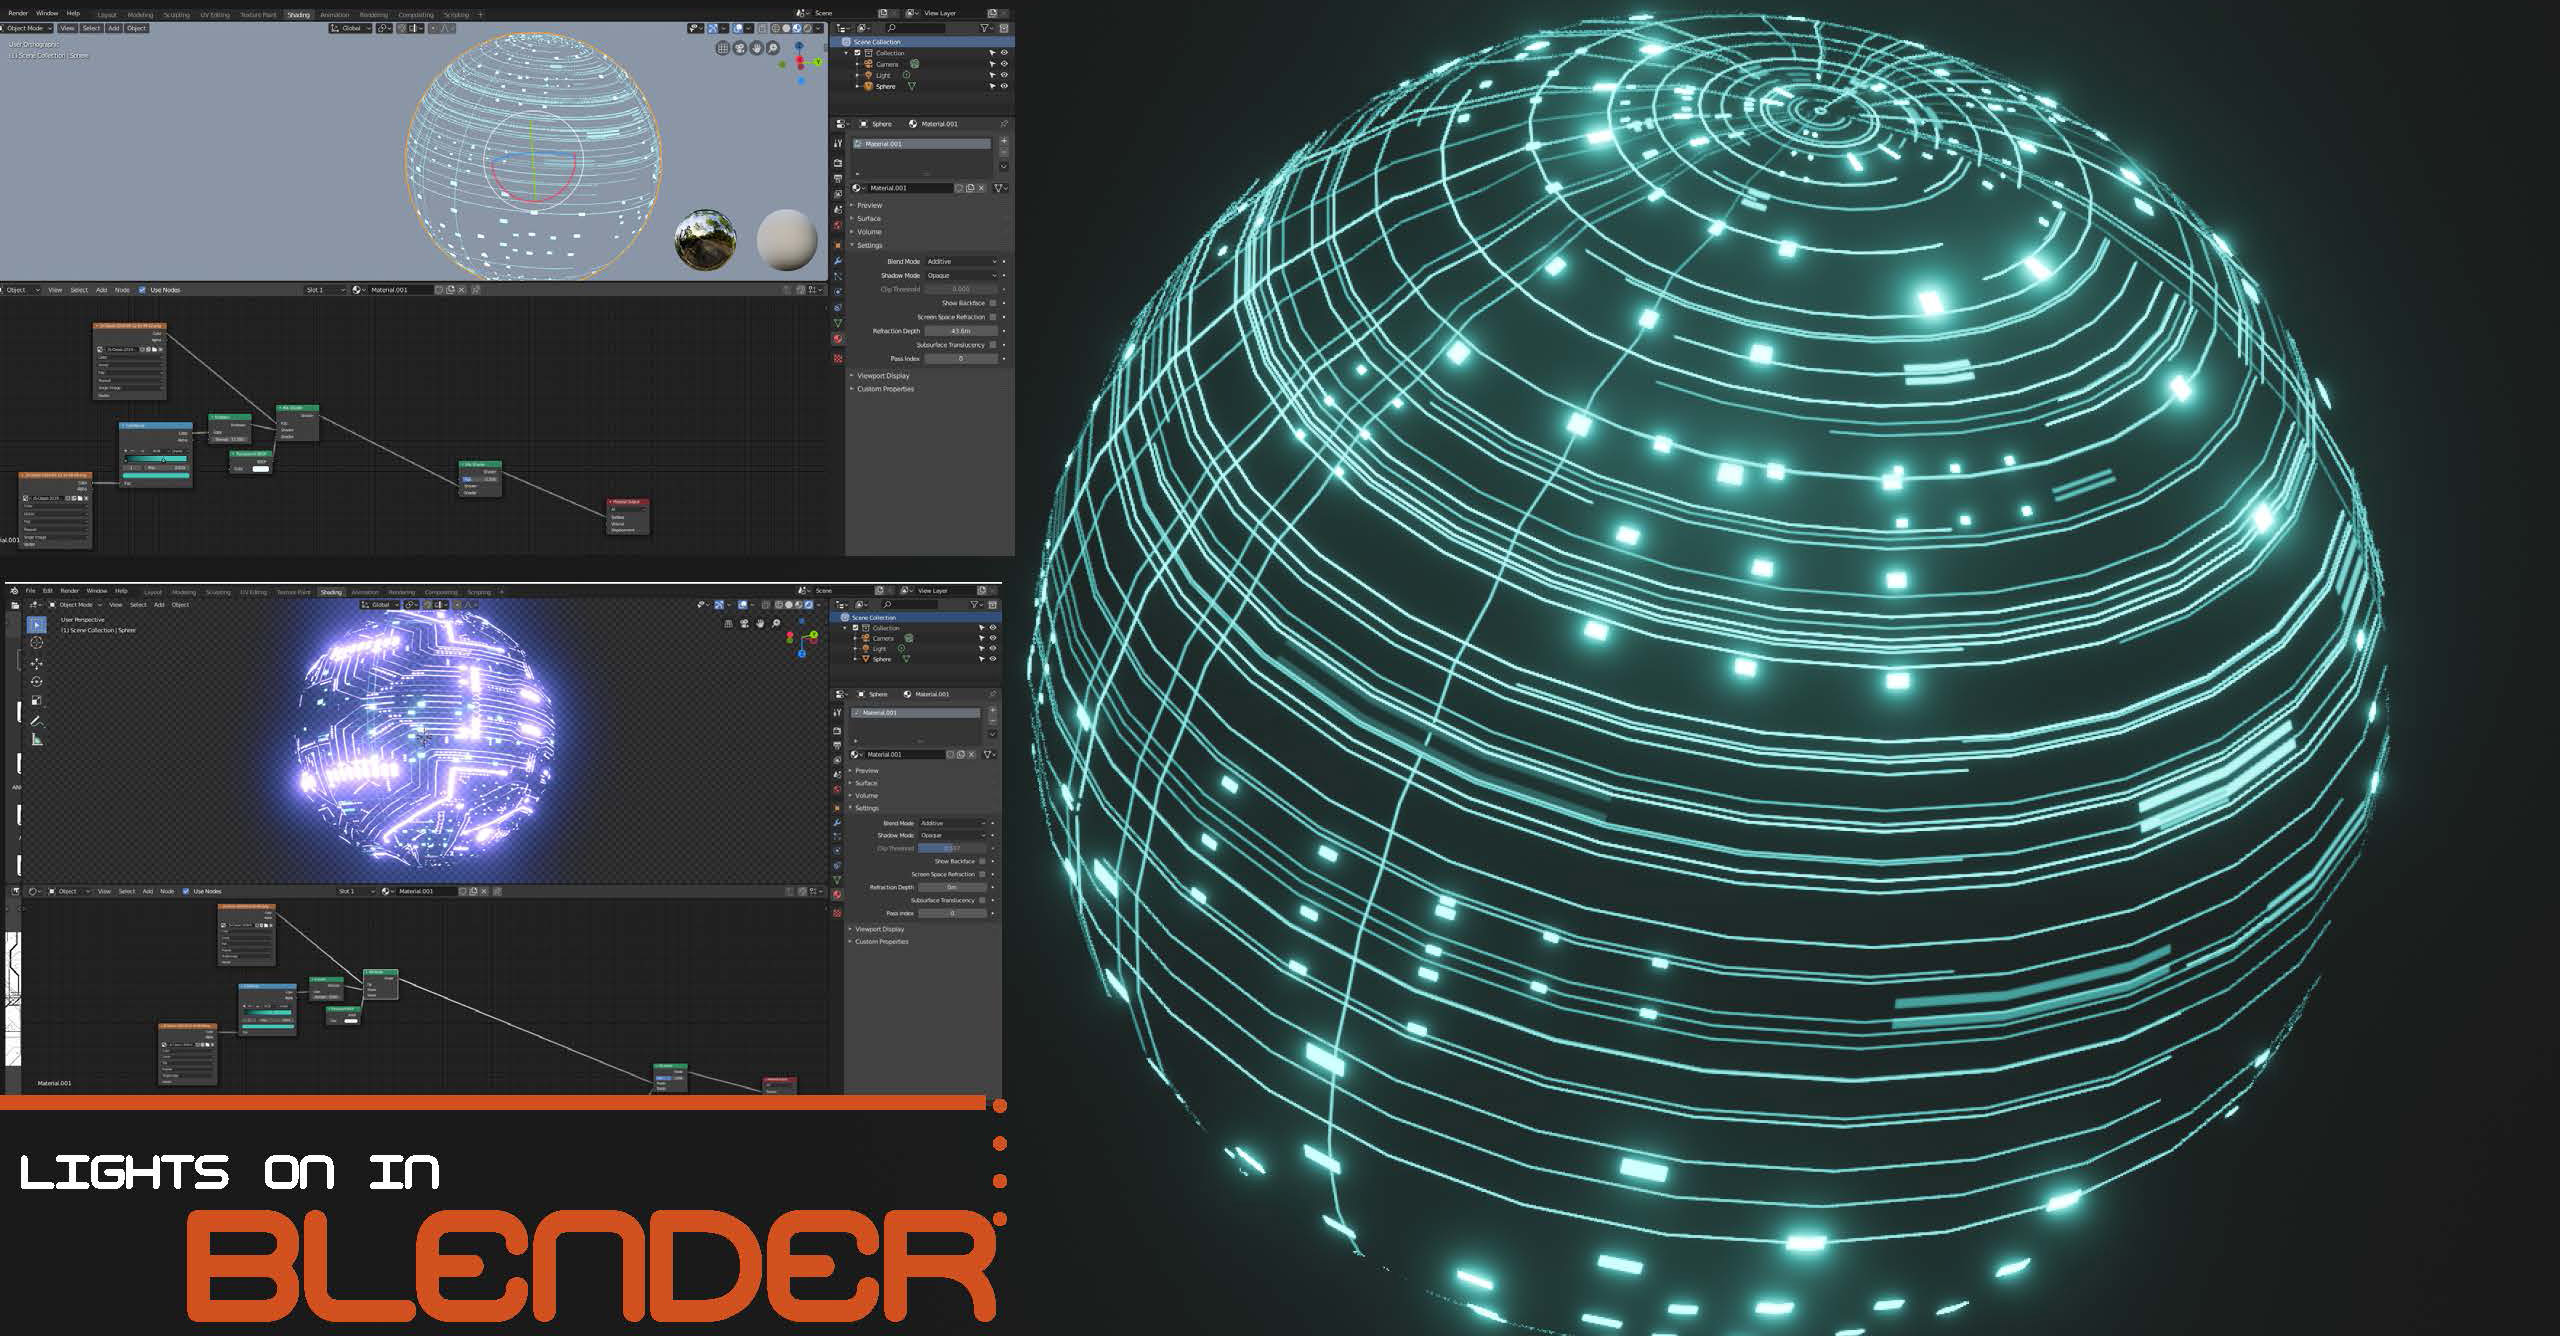This screenshot has height=1336, width=2560.
Task: Click camera view icon in upper viewport
Action: click(x=739, y=48)
